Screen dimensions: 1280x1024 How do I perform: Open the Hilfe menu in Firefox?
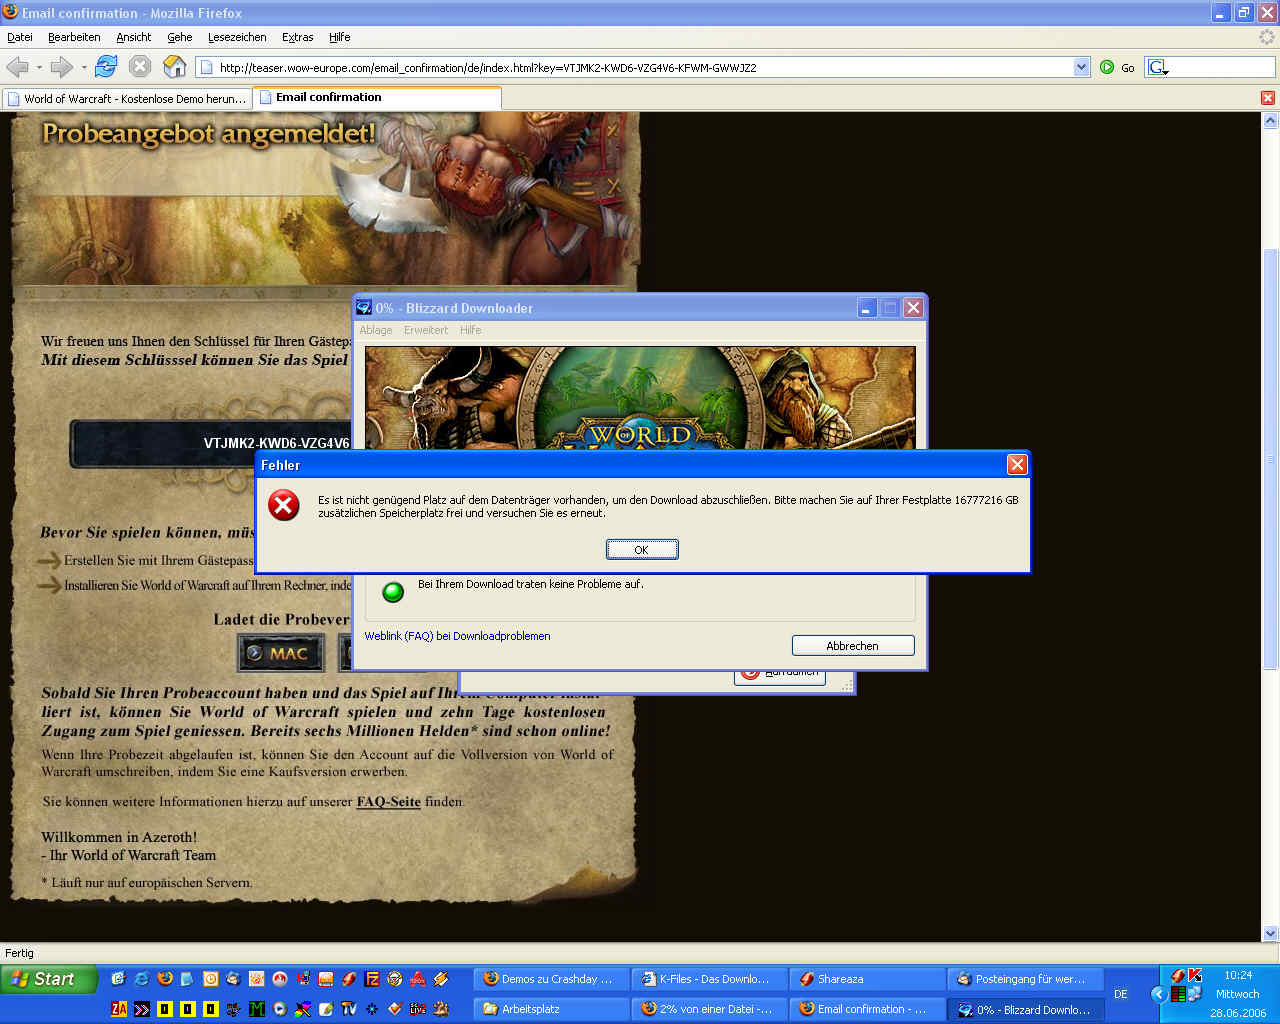coord(340,37)
